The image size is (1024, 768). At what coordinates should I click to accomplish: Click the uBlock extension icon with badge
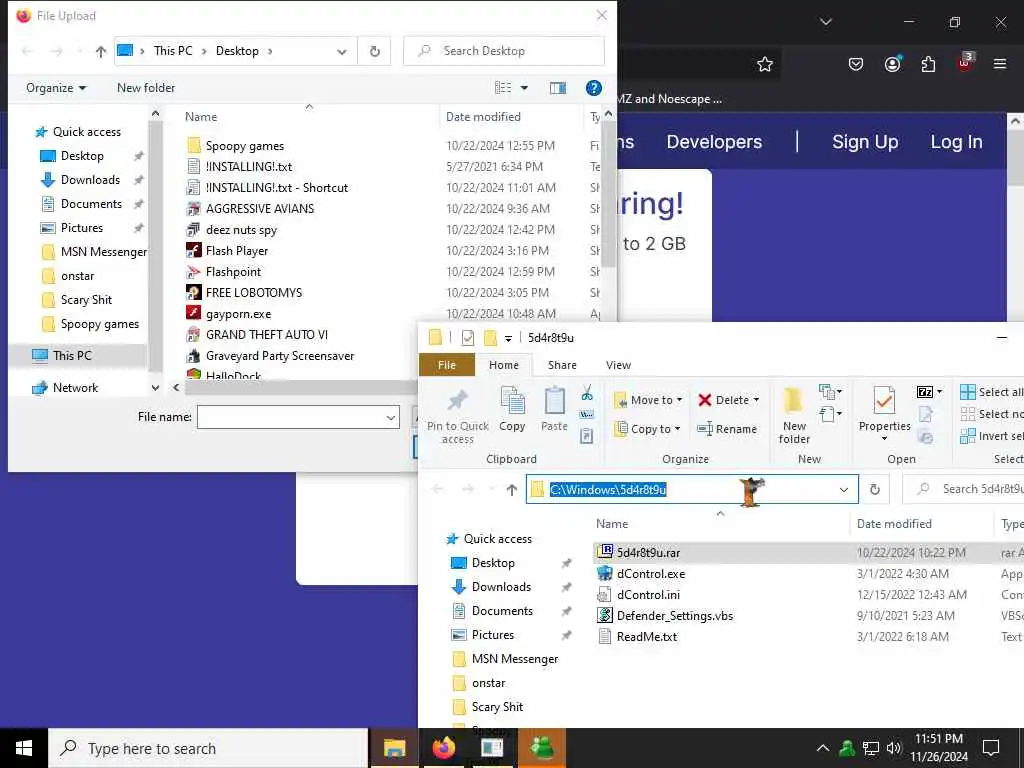coord(965,63)
